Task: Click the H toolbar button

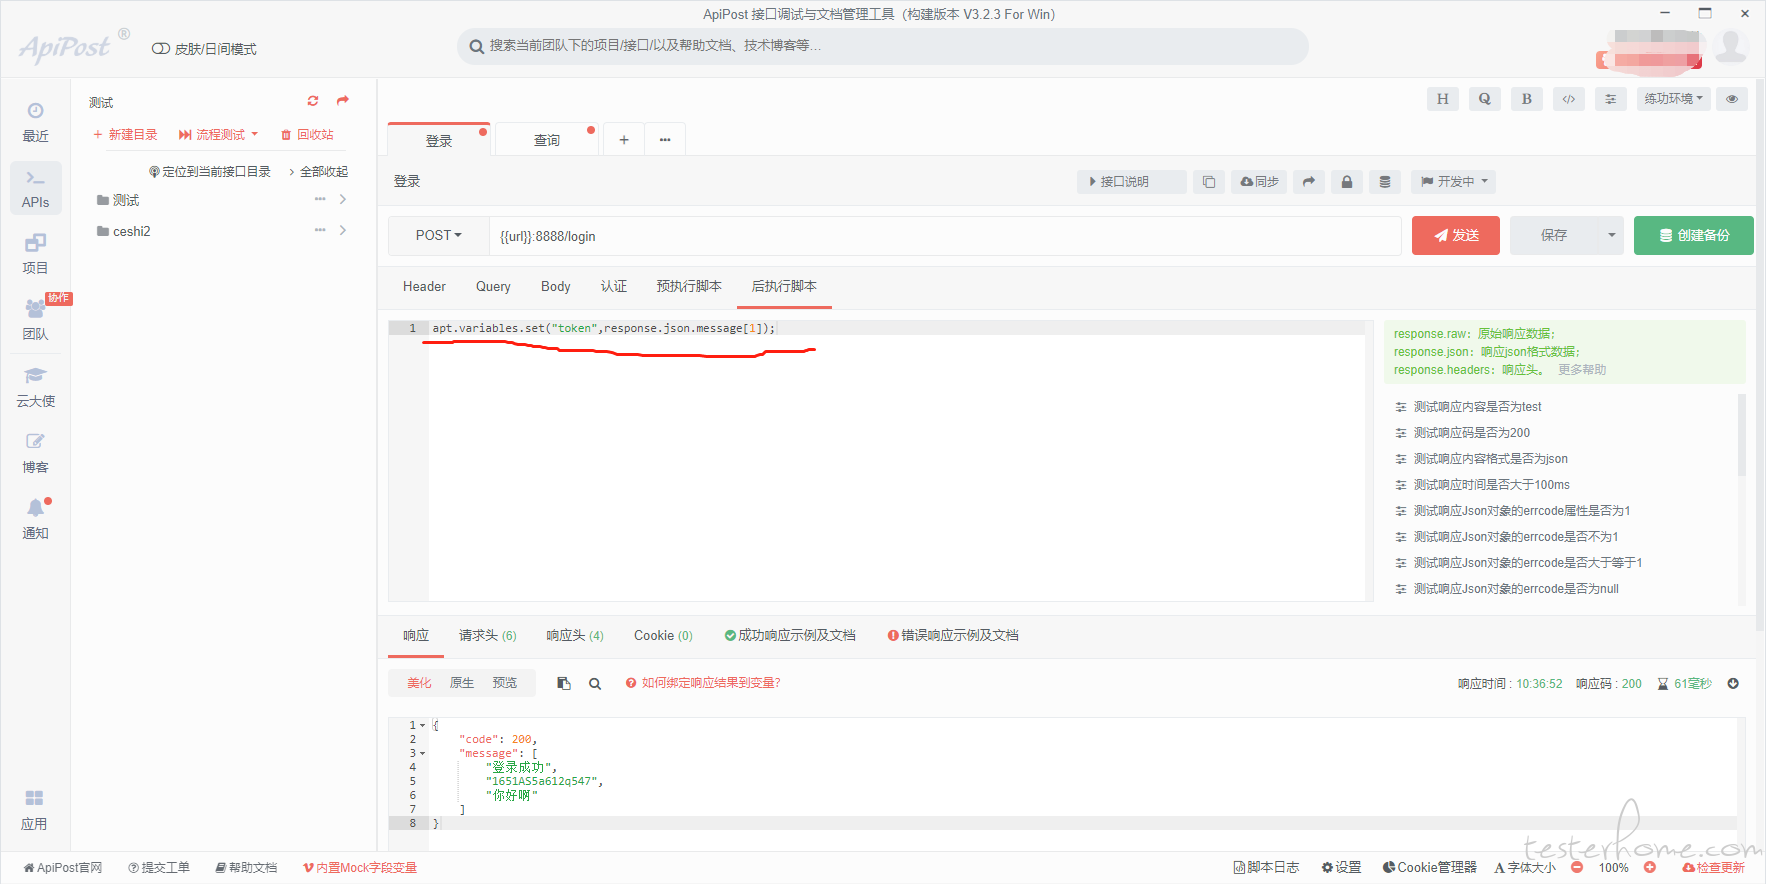Action: click(1442, 99)
